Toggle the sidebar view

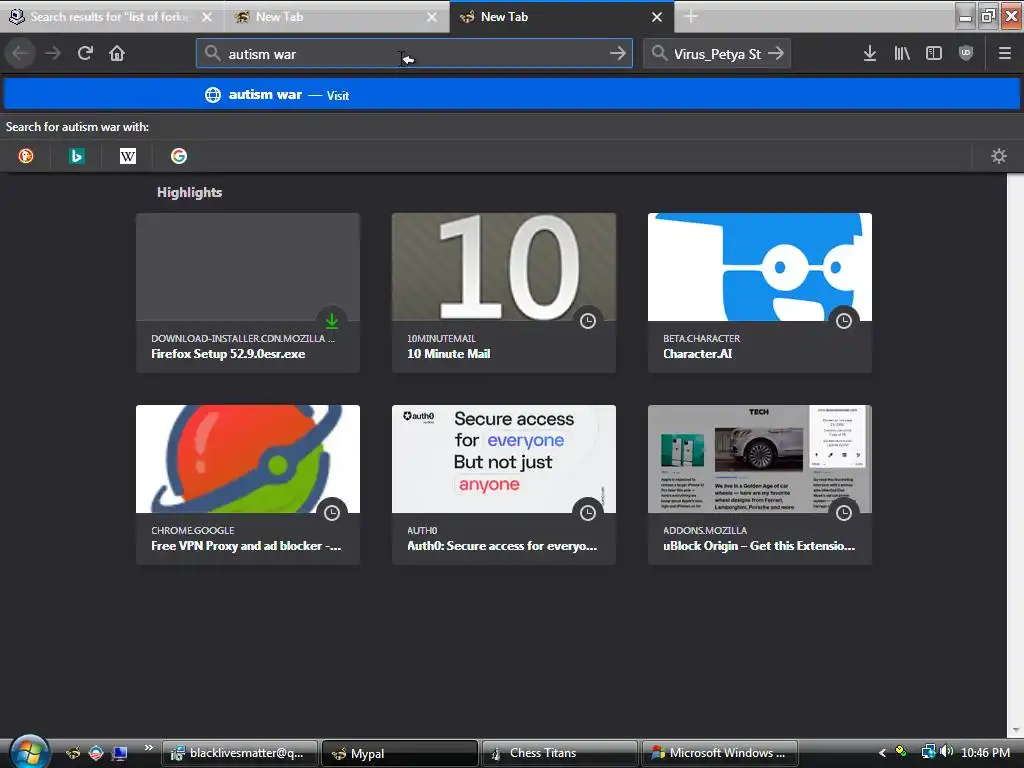pyautogui.click(x=934, y=54)
